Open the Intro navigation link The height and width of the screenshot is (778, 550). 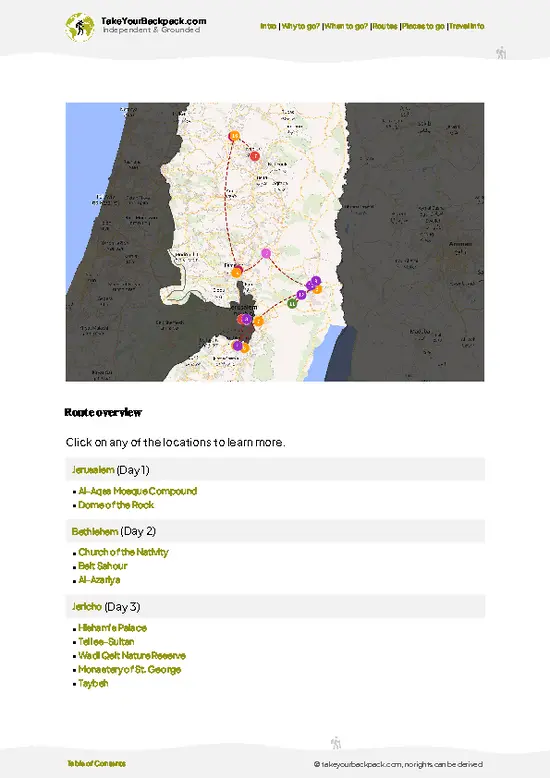[x=268, y=26]
